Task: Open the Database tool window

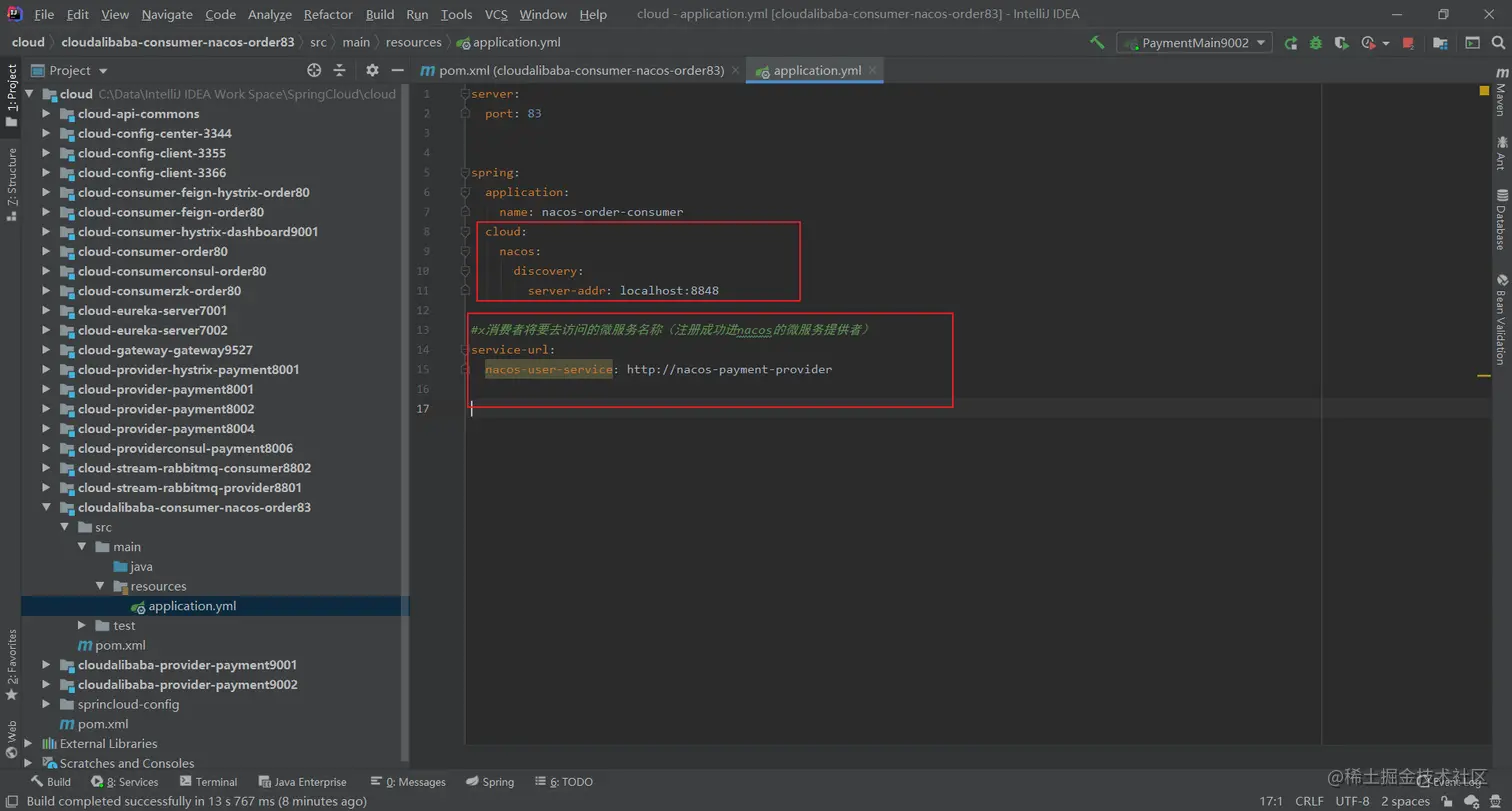Action: tap(1501, 219)
